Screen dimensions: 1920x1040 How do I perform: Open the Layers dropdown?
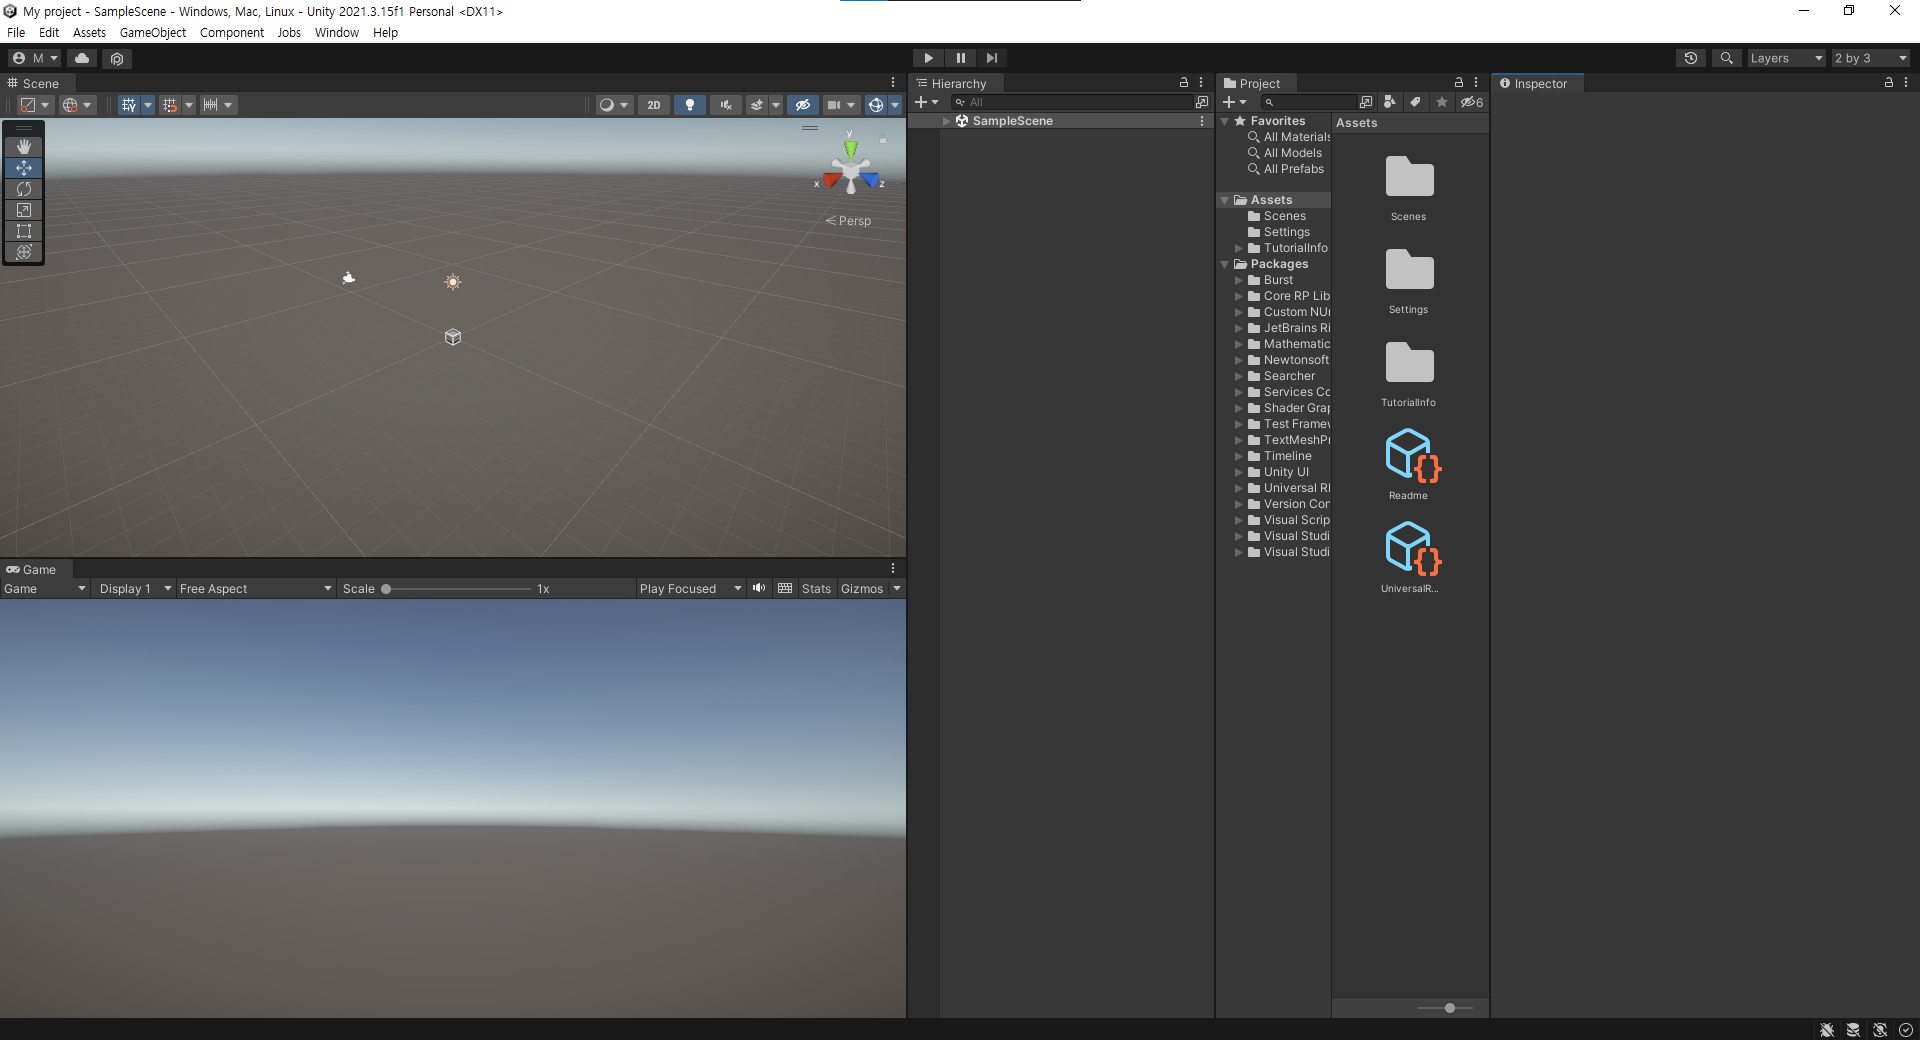coord(1786,58)
